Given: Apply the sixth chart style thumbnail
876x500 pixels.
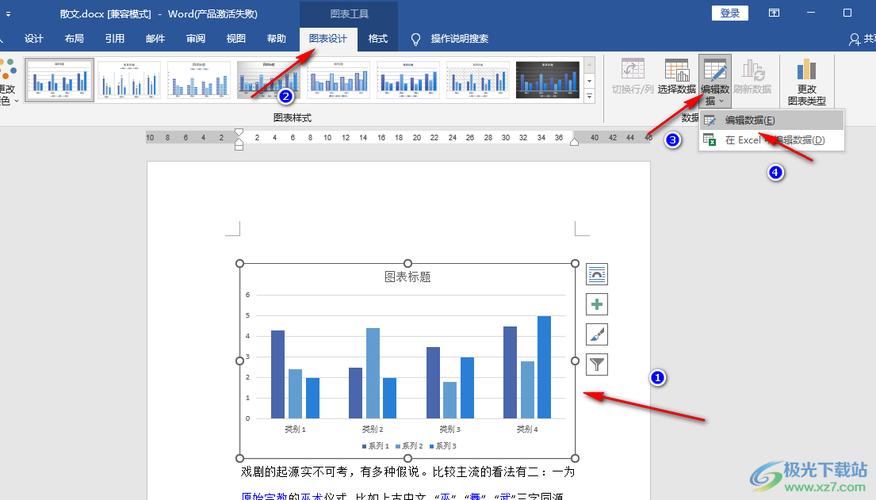Looking at the screenshot, I should point(408,80).
